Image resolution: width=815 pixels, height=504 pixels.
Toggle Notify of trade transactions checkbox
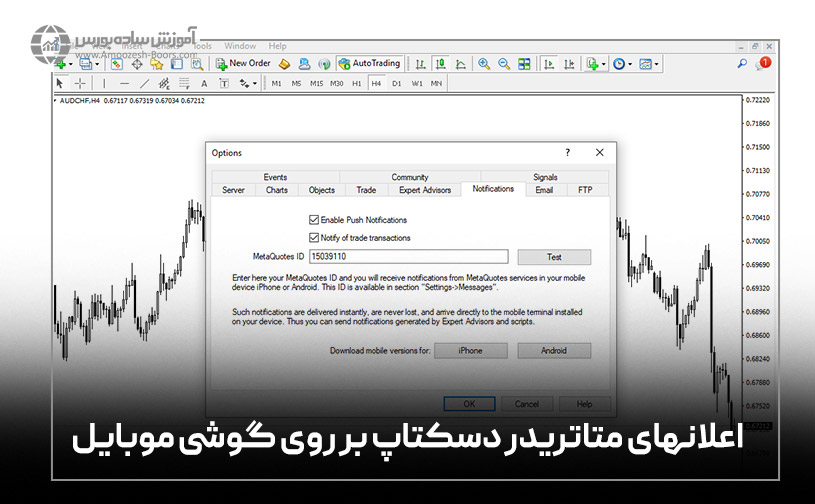click(314, 238)
